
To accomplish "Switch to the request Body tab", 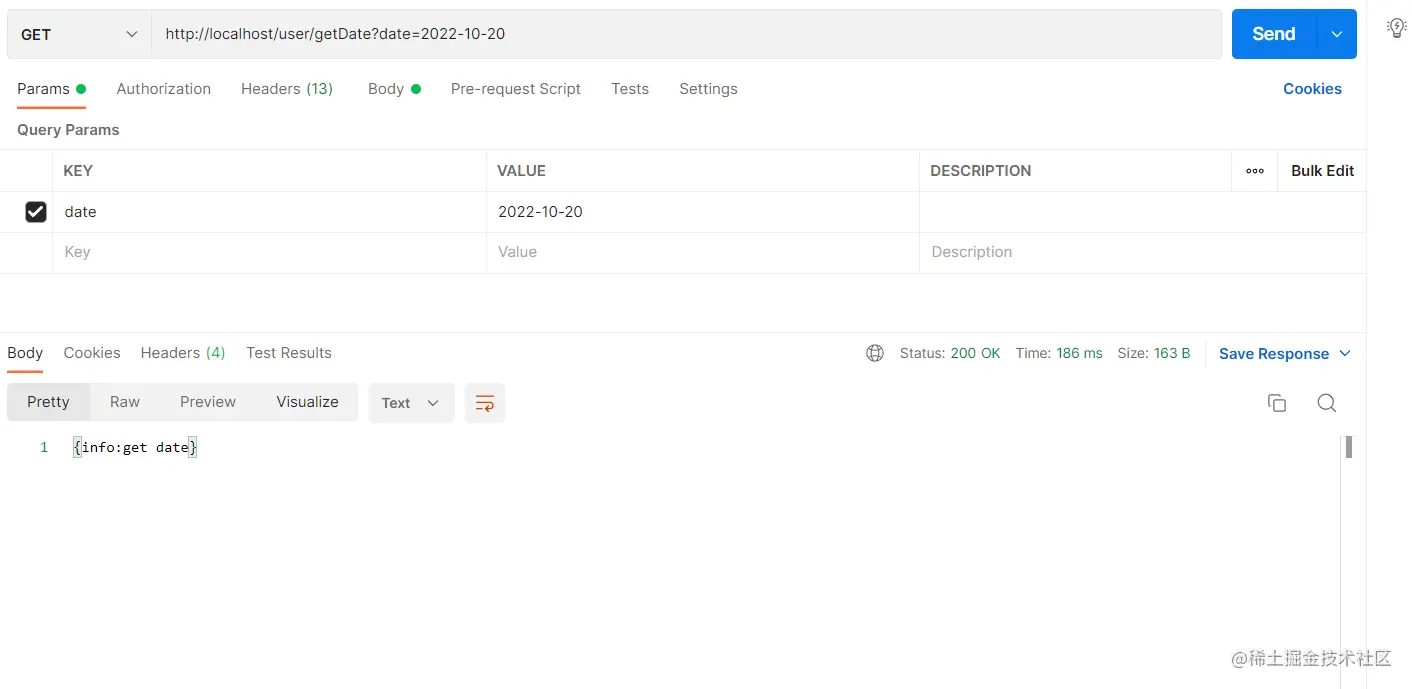I will coord(394,89).
